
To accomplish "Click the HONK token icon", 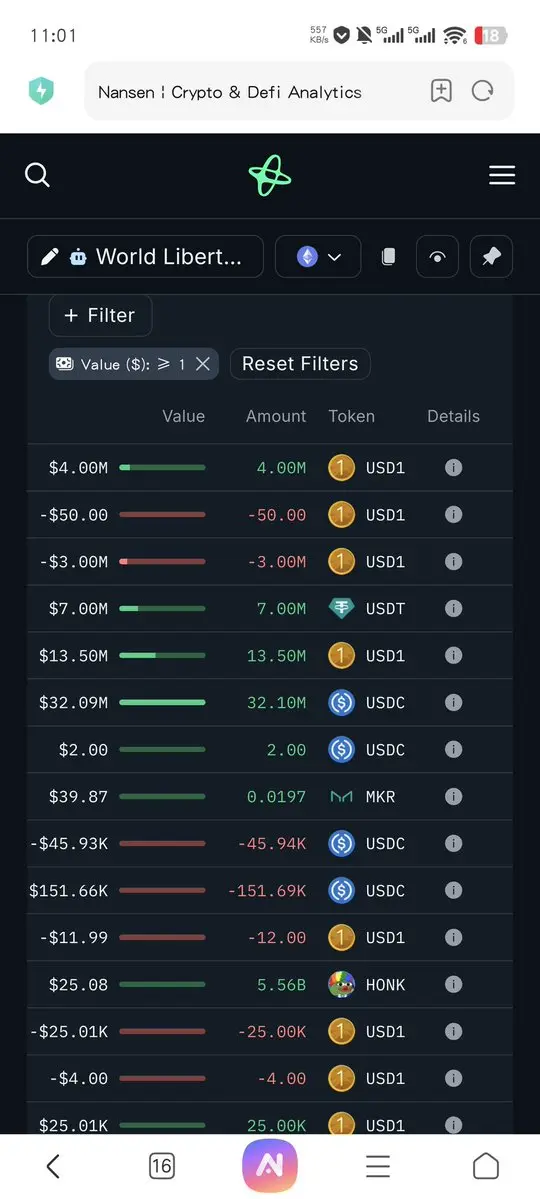I will click(x=341, y=985).
